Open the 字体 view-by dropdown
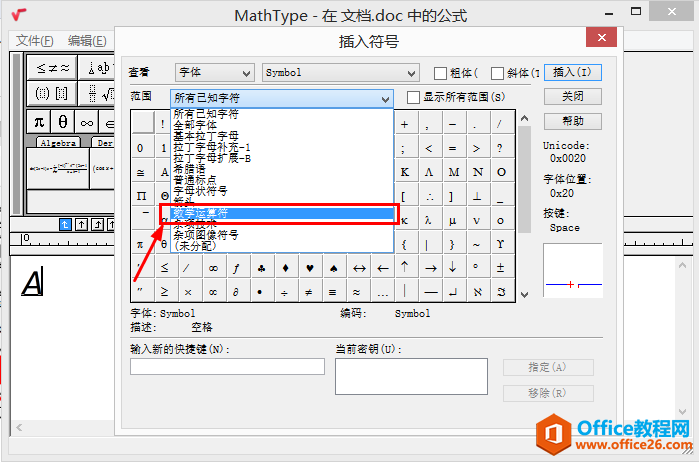699x462 pixels. (x=214, y=73)
